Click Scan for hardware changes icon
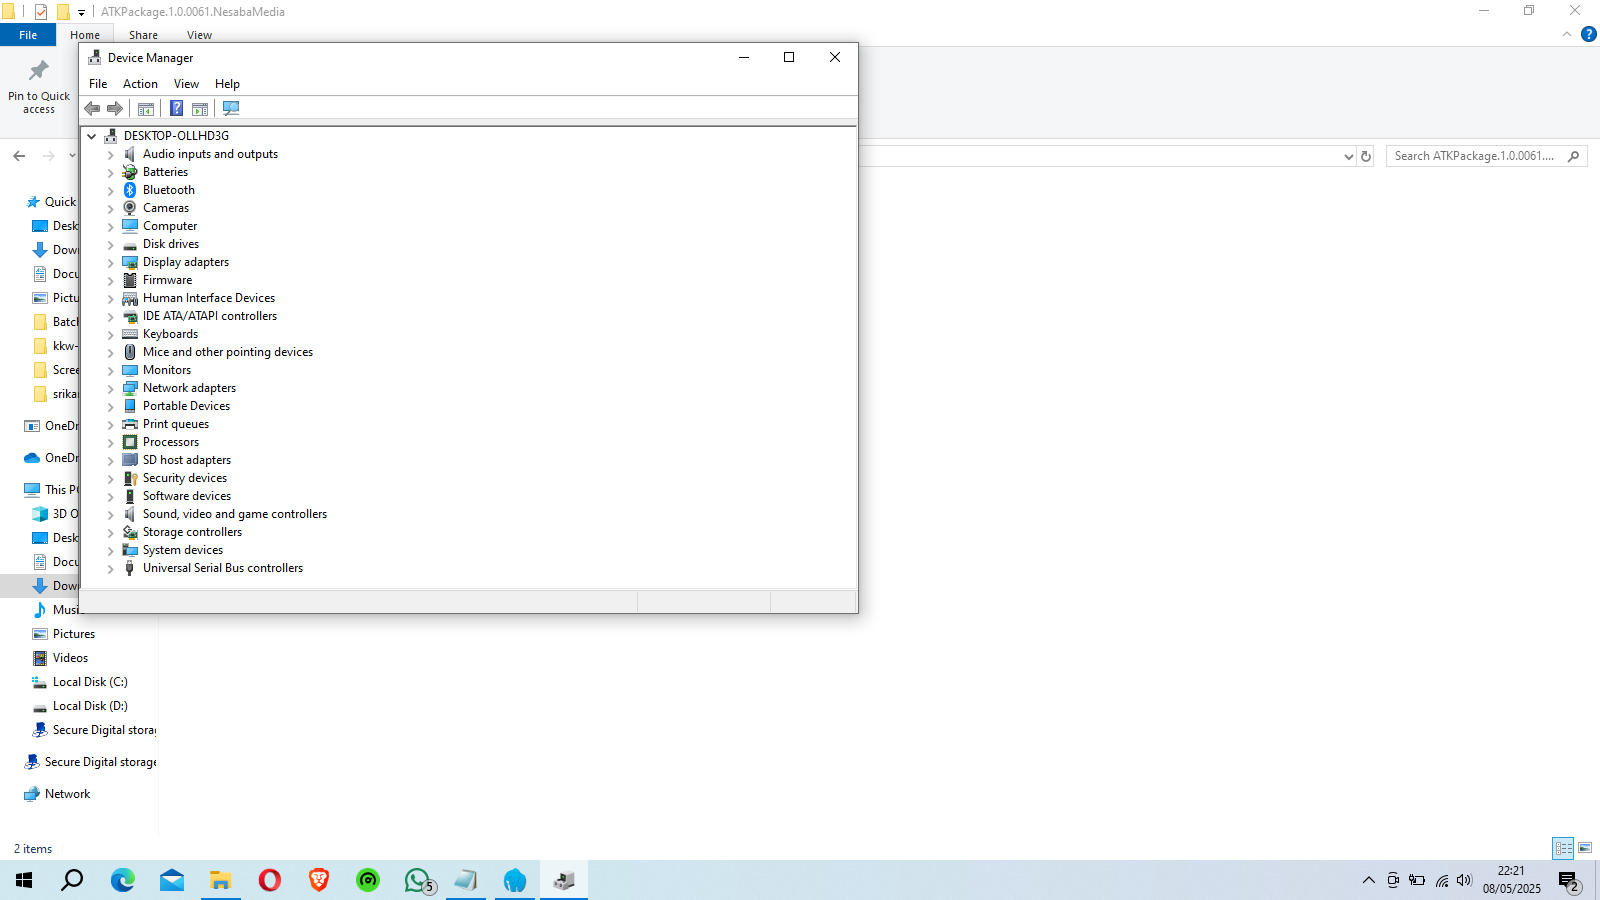This screenshot has width=1600, height=900. tap(231, 108)
